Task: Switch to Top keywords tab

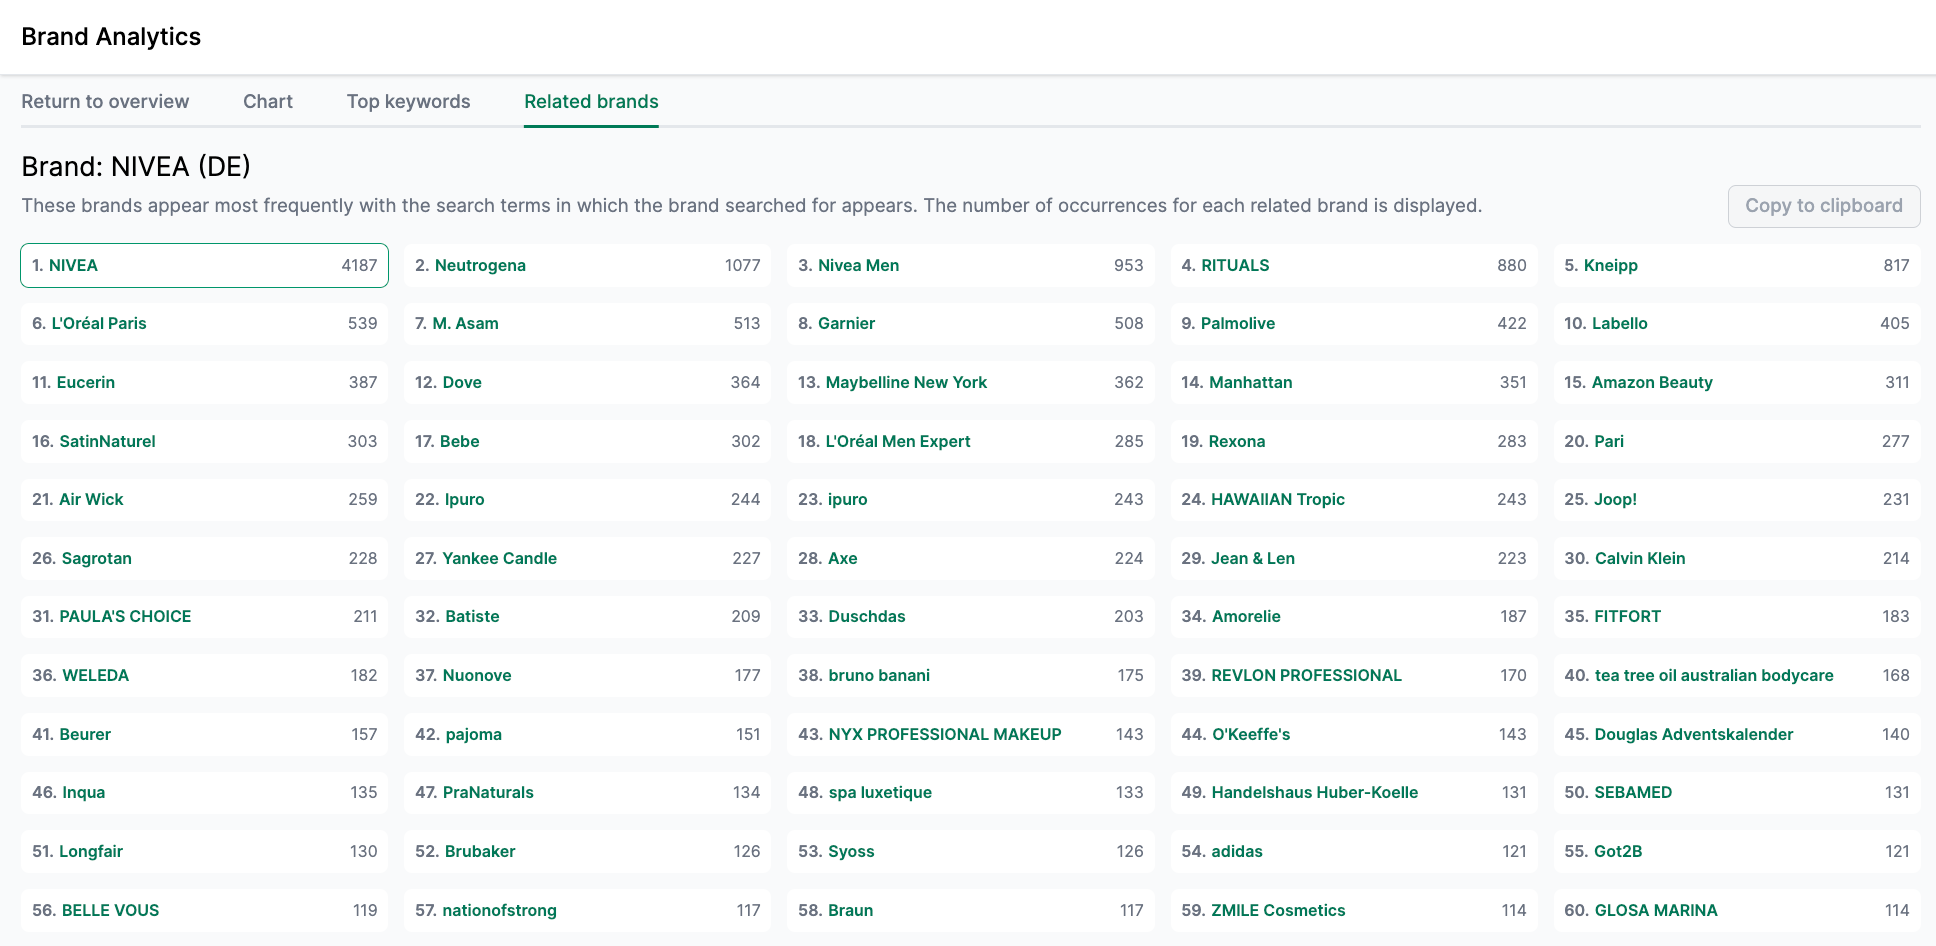Action: tap(408, 101)
